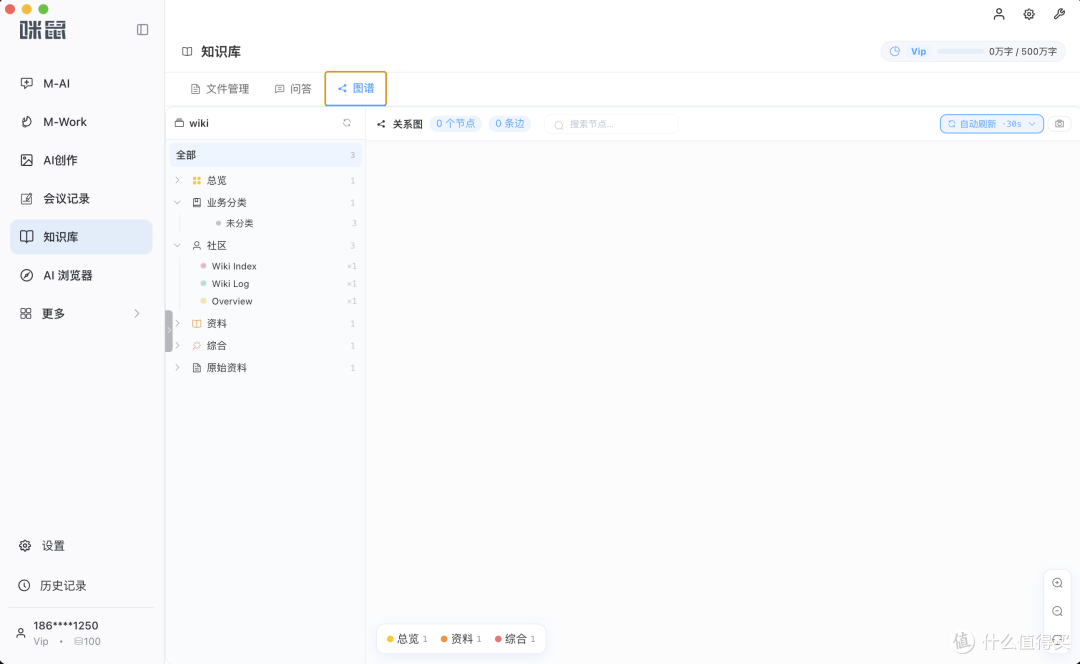Open 会议记录 meeting notes
1080x664 pixels.
pos(81,199)
